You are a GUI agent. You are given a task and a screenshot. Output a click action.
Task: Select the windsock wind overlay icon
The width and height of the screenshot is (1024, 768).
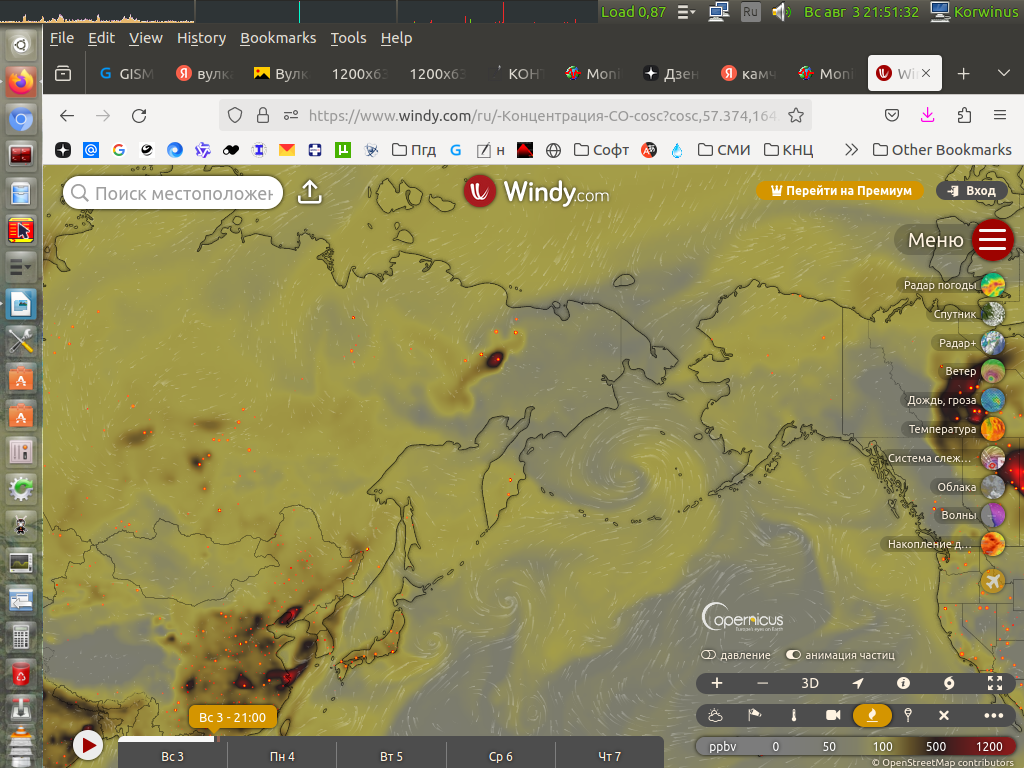pos(754,716)
